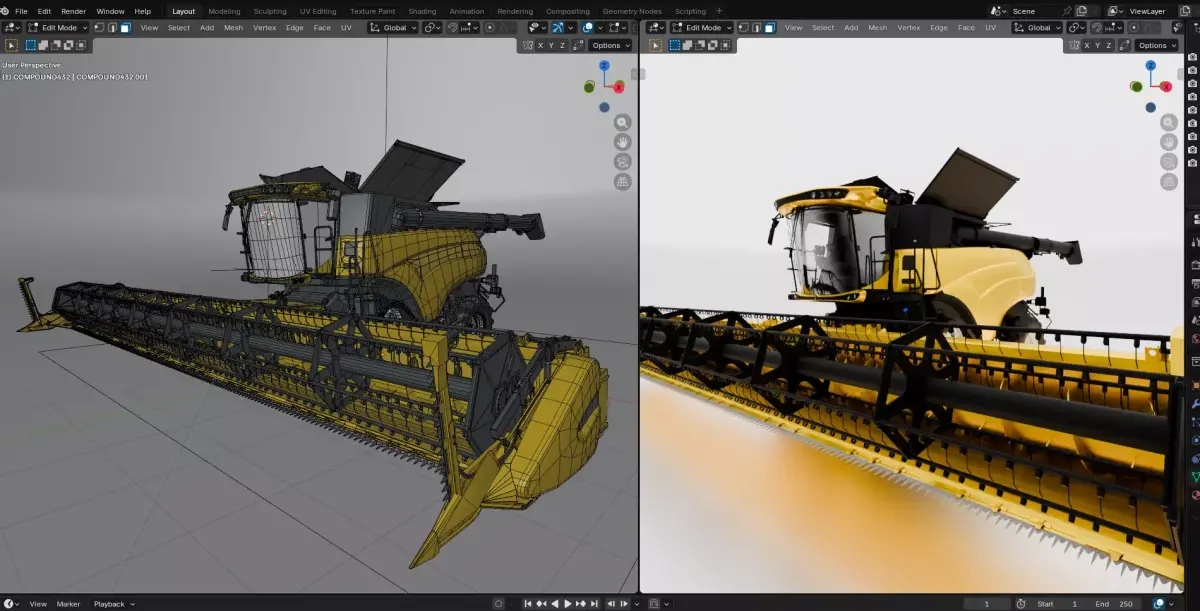Click the zoom magnifier gizmo in left viewport
Screen dimensions: 1200x611
click(623, 122)
